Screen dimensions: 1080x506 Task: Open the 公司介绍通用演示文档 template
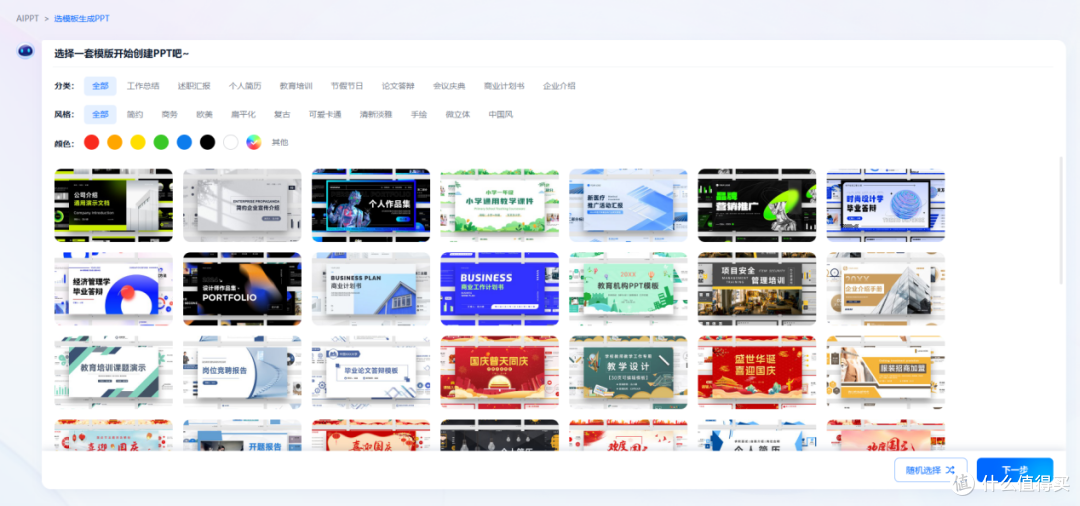pos(114,205)
